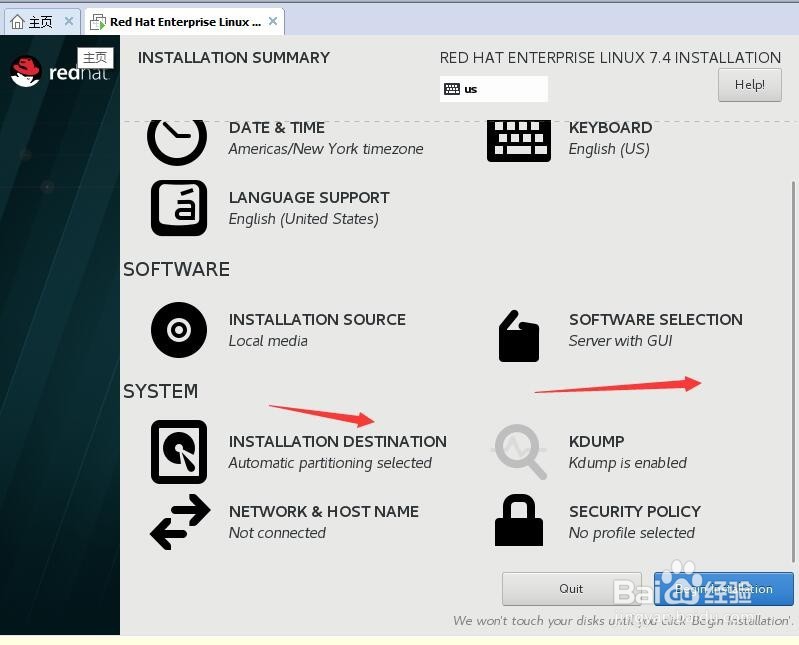Click the us keyboard layout field
The image size is (799, 645).
(x=494, y=89)
